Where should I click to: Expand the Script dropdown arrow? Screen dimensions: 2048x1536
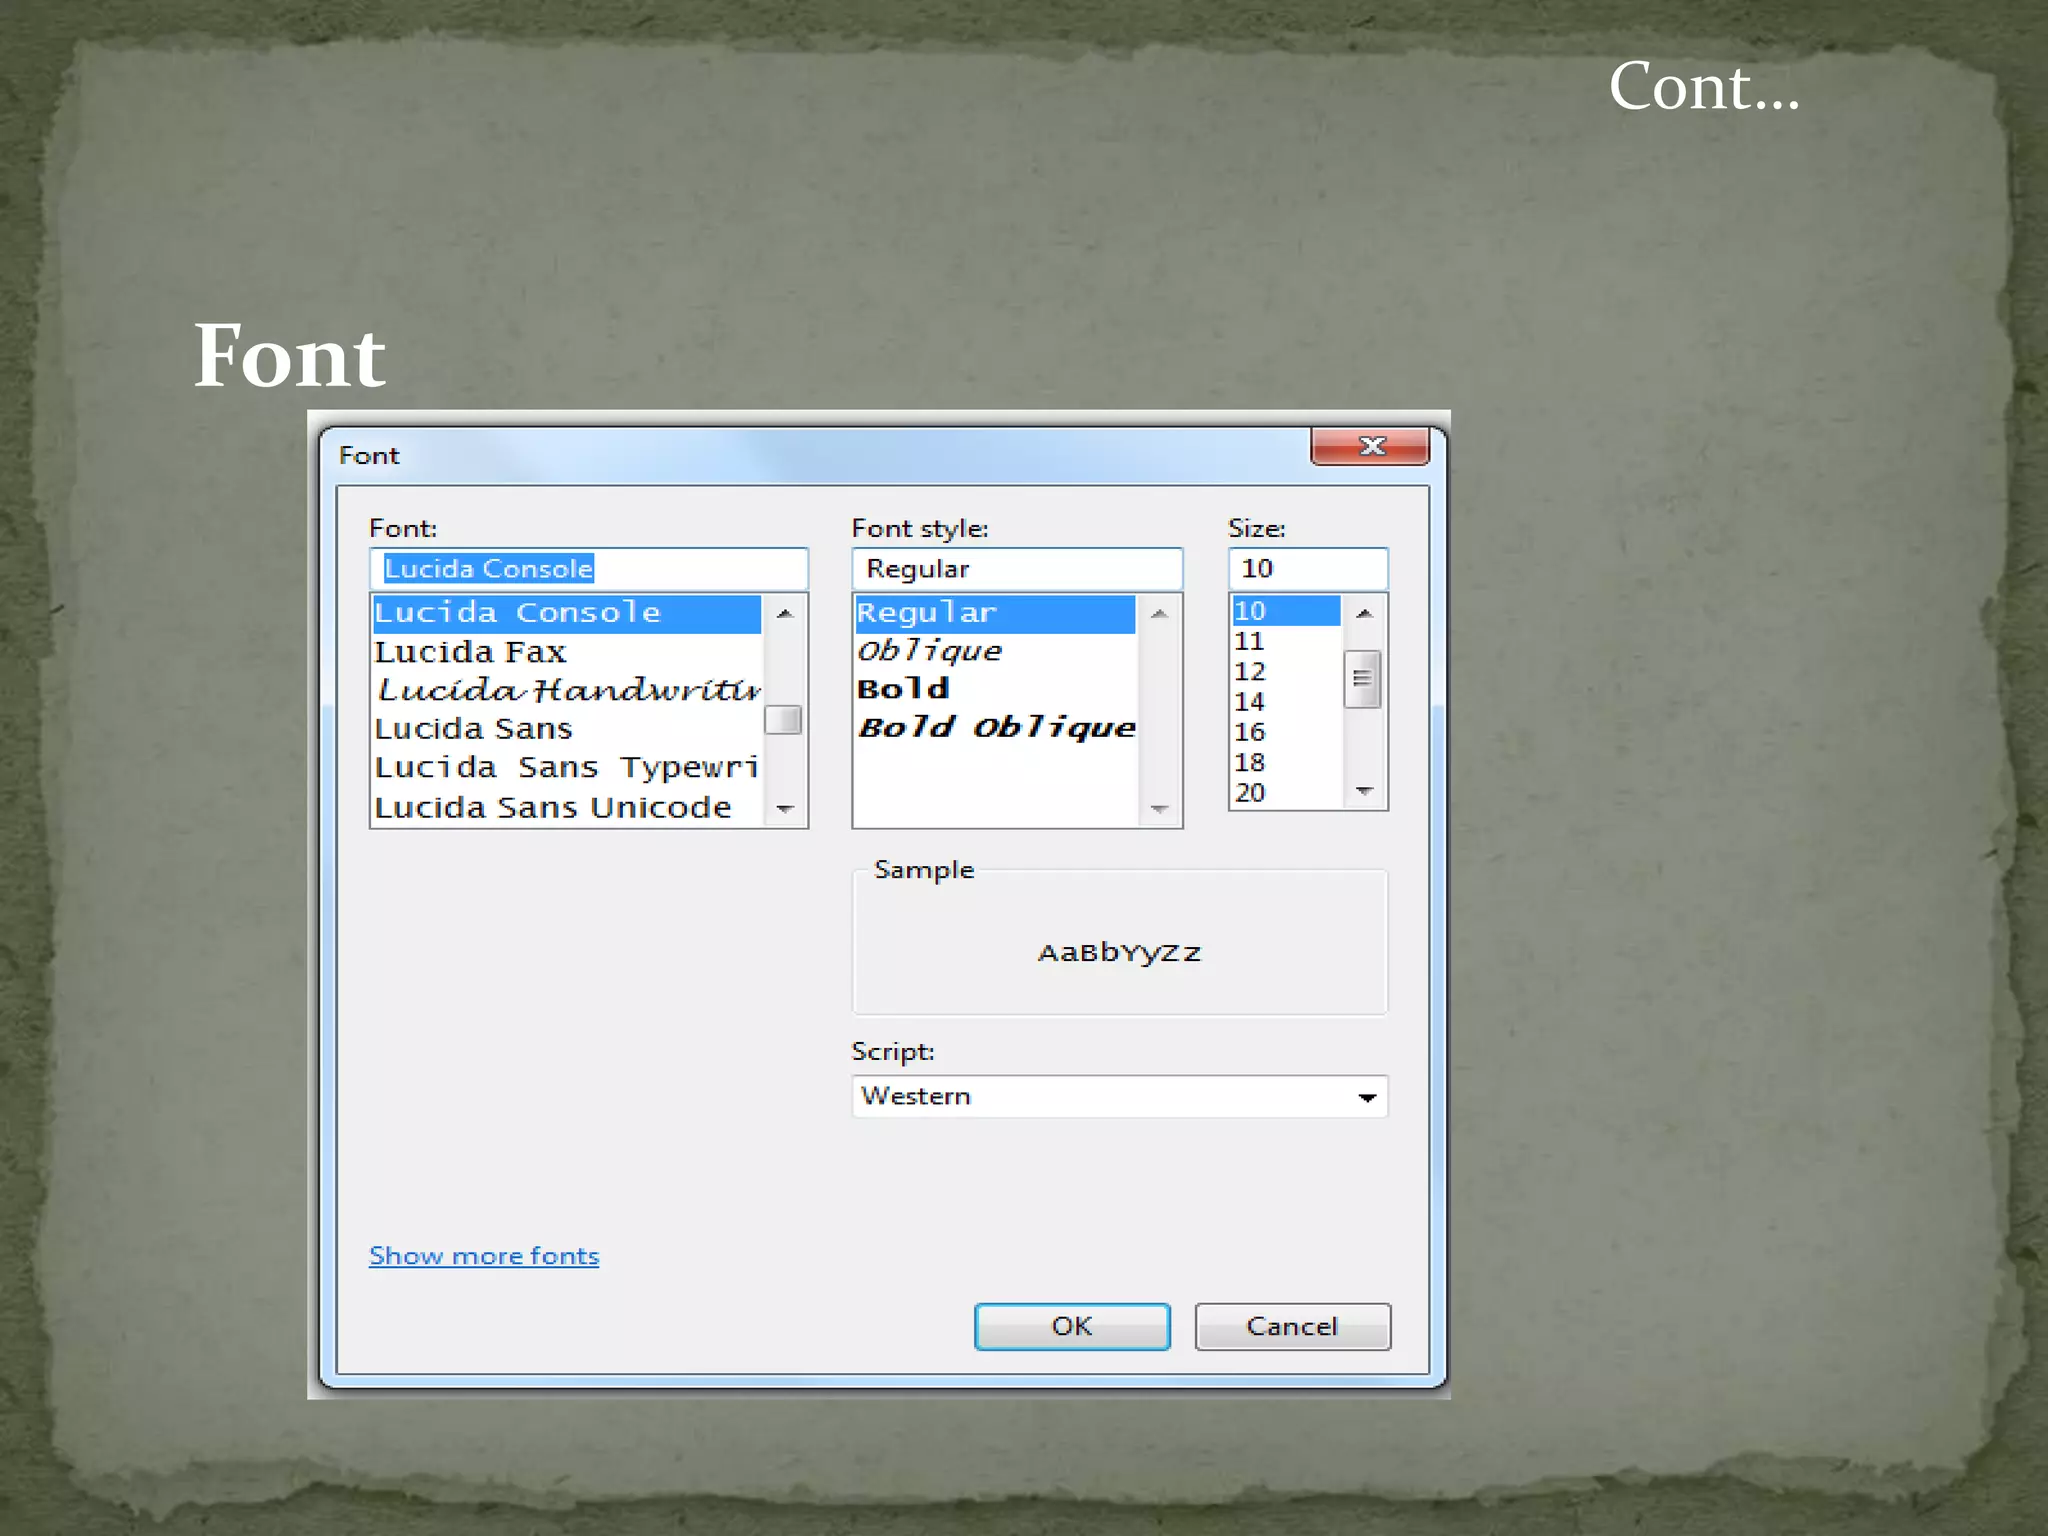[1366, 1097]
